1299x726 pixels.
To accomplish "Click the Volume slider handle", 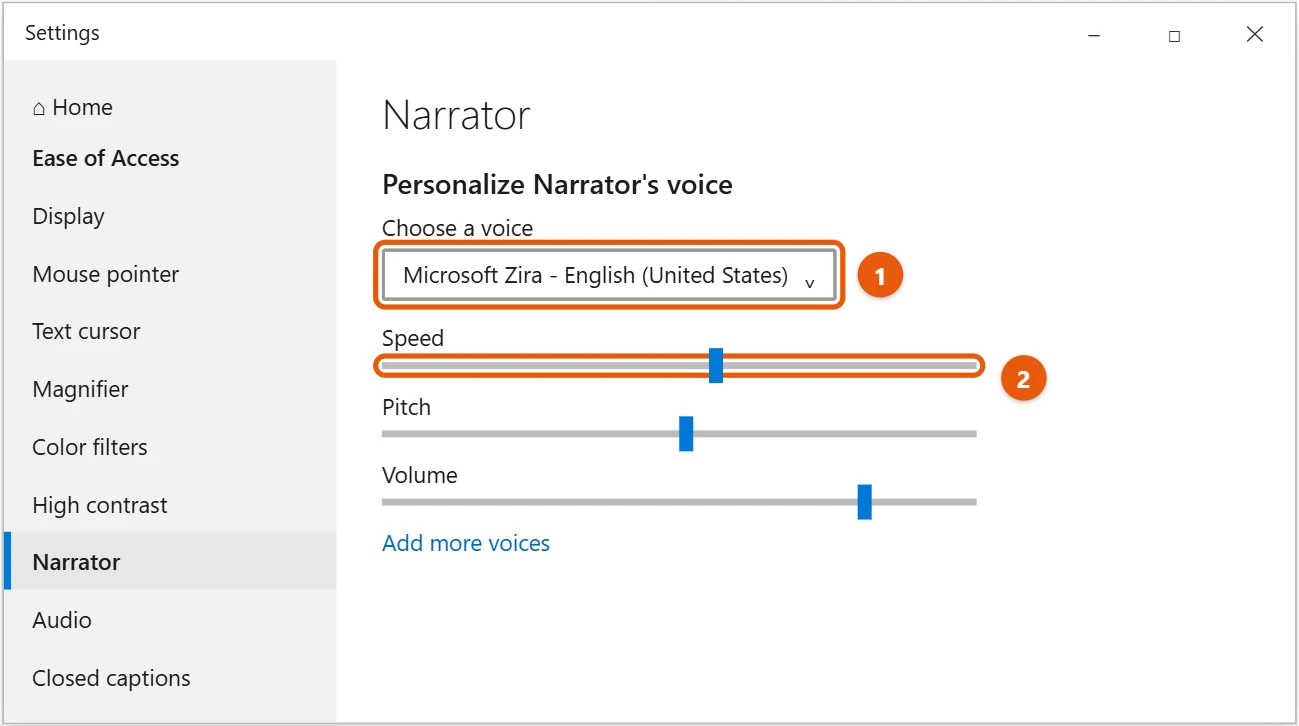I will coord(865,502).
